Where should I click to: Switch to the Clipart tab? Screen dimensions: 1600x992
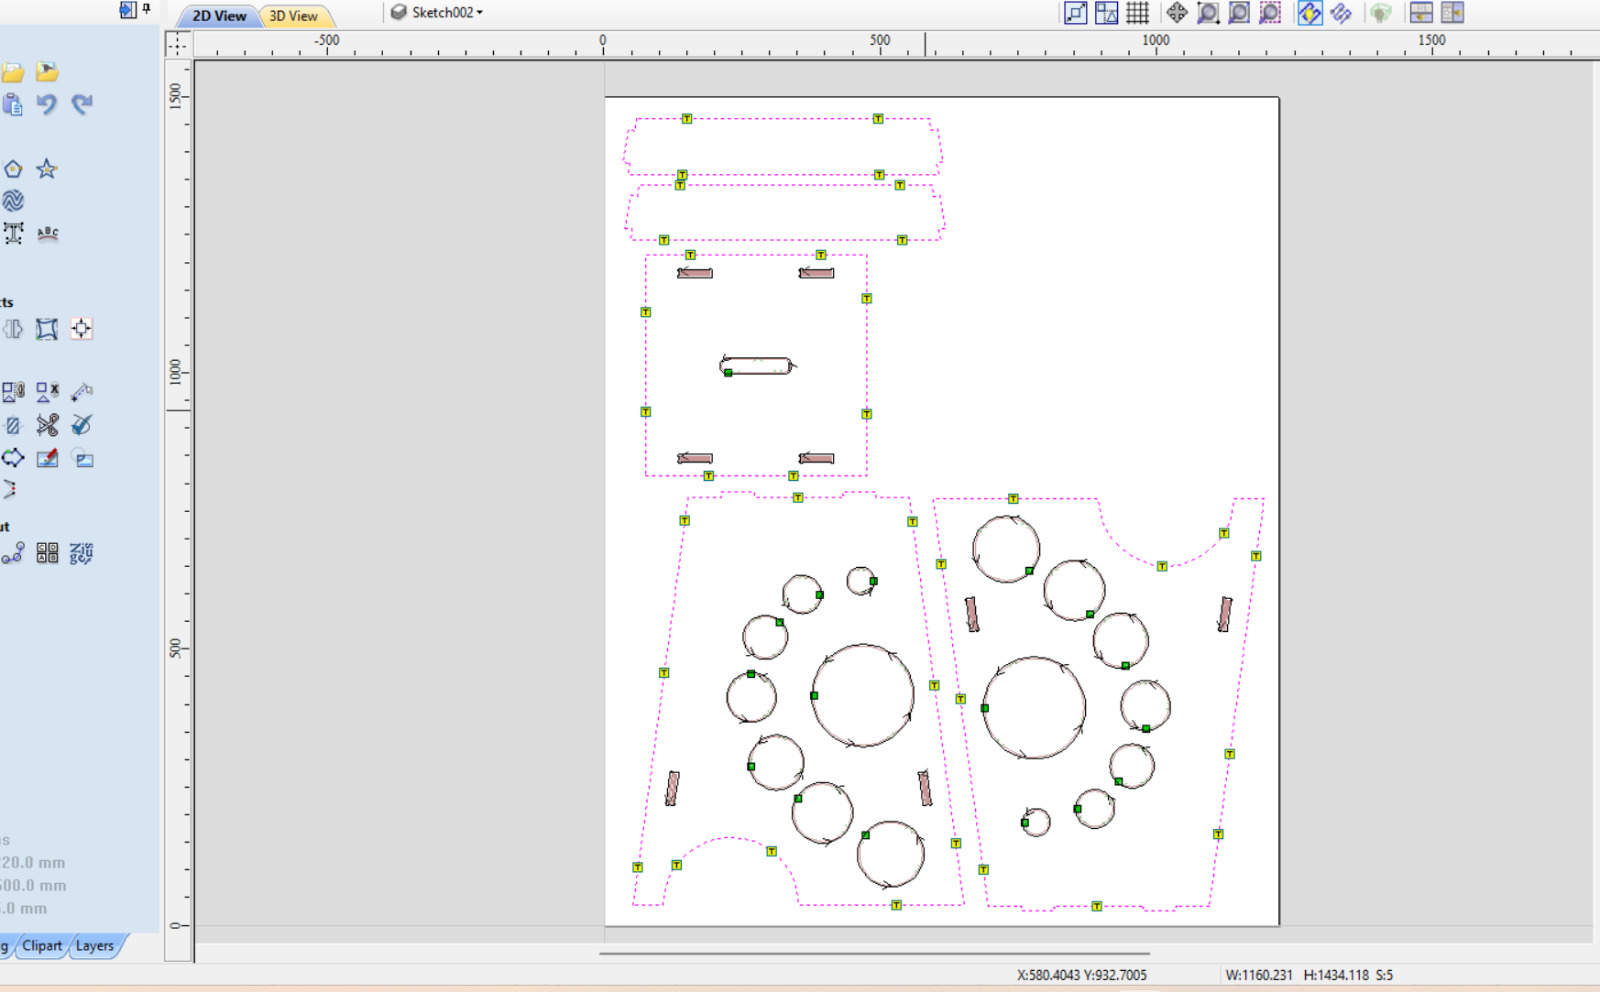[x=42, y=945]
